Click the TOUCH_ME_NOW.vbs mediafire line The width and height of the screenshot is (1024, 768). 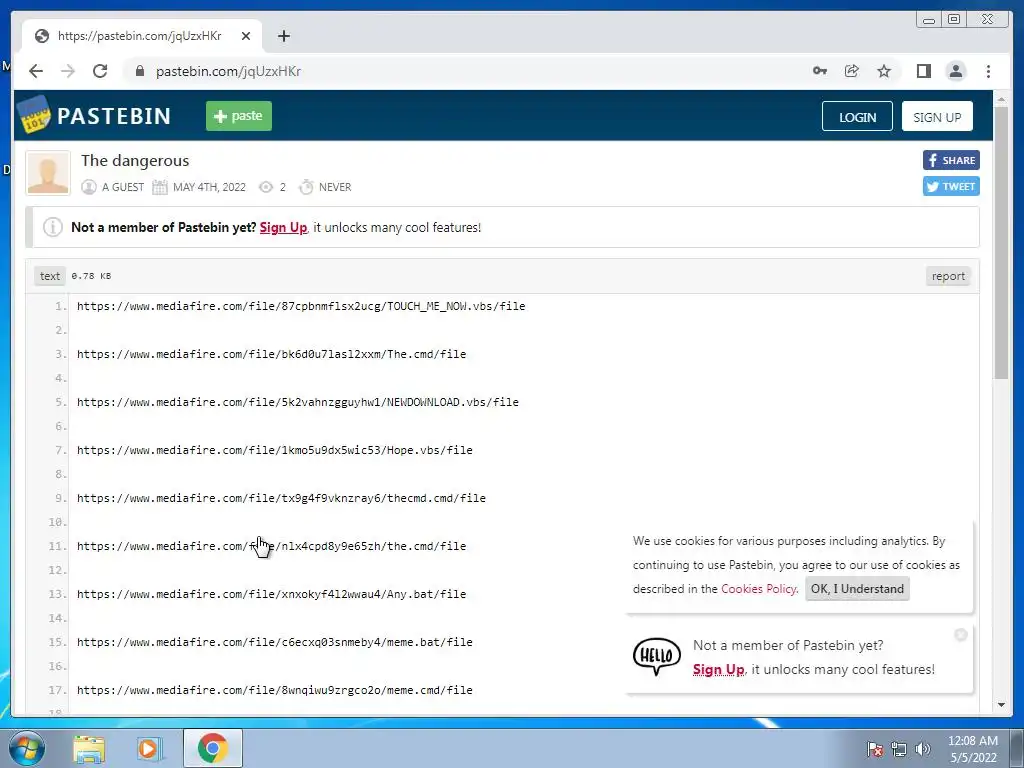click(301, 306)
